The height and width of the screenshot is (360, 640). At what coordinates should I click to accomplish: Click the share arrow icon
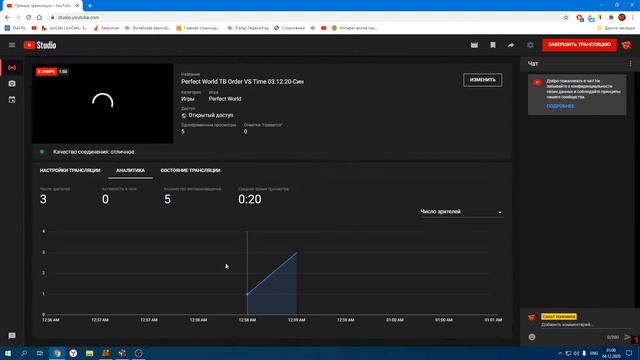[x=511, y=45]
